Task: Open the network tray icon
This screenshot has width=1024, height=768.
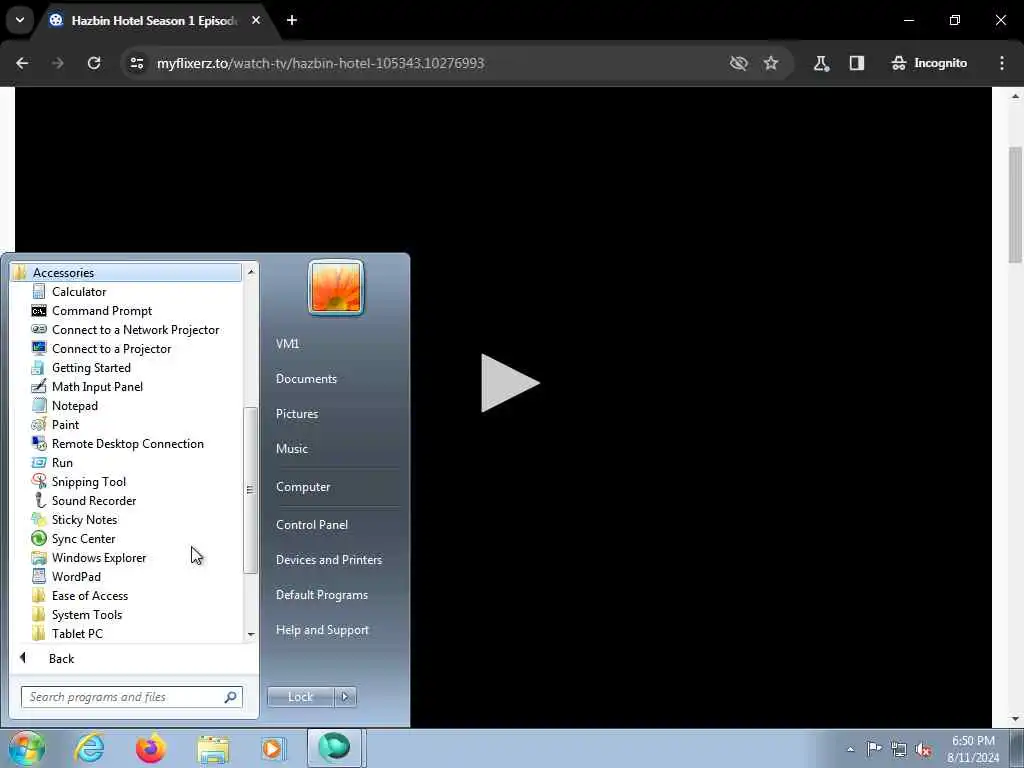Action: coord(899,749)
